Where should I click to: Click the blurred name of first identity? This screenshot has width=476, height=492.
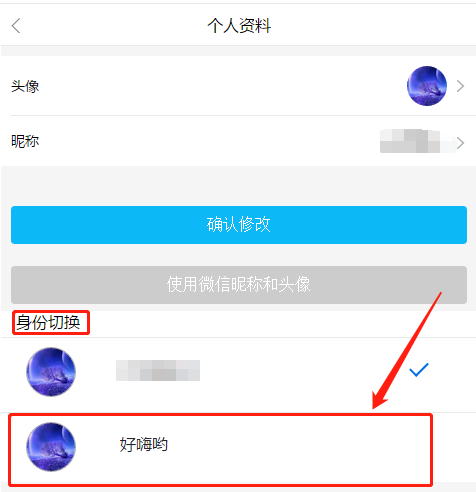point(158,370)
